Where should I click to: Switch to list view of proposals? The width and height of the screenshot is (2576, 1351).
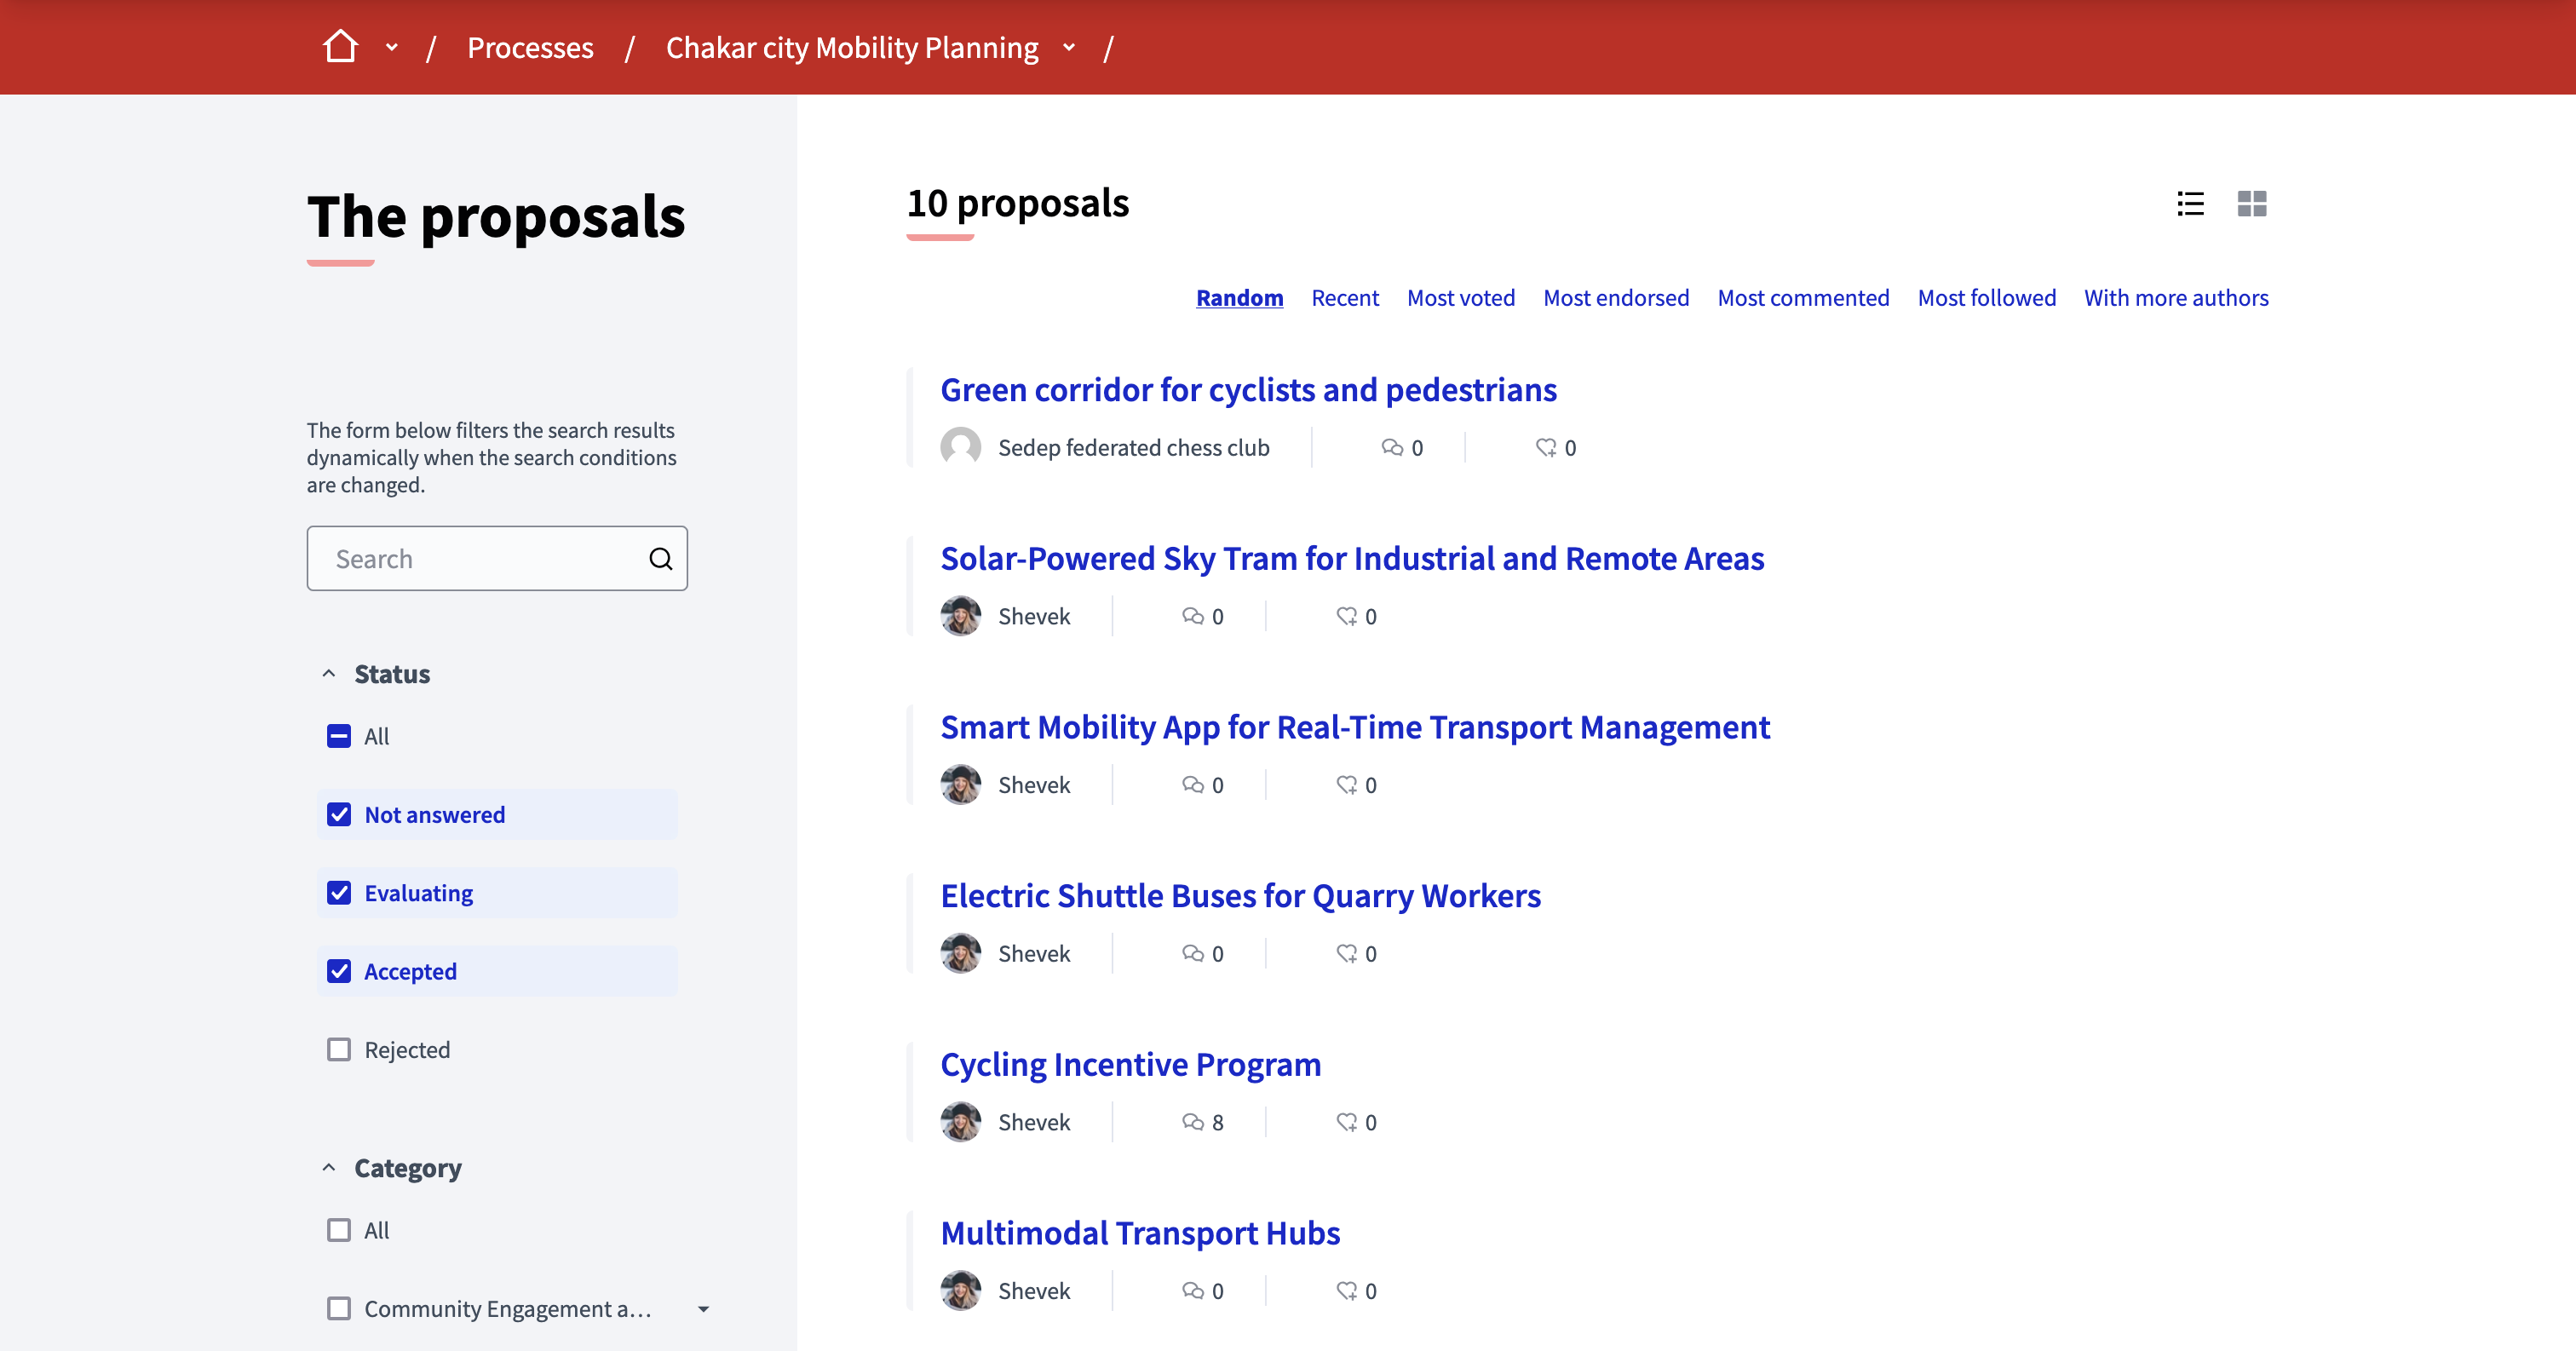tap(2190, 204)
